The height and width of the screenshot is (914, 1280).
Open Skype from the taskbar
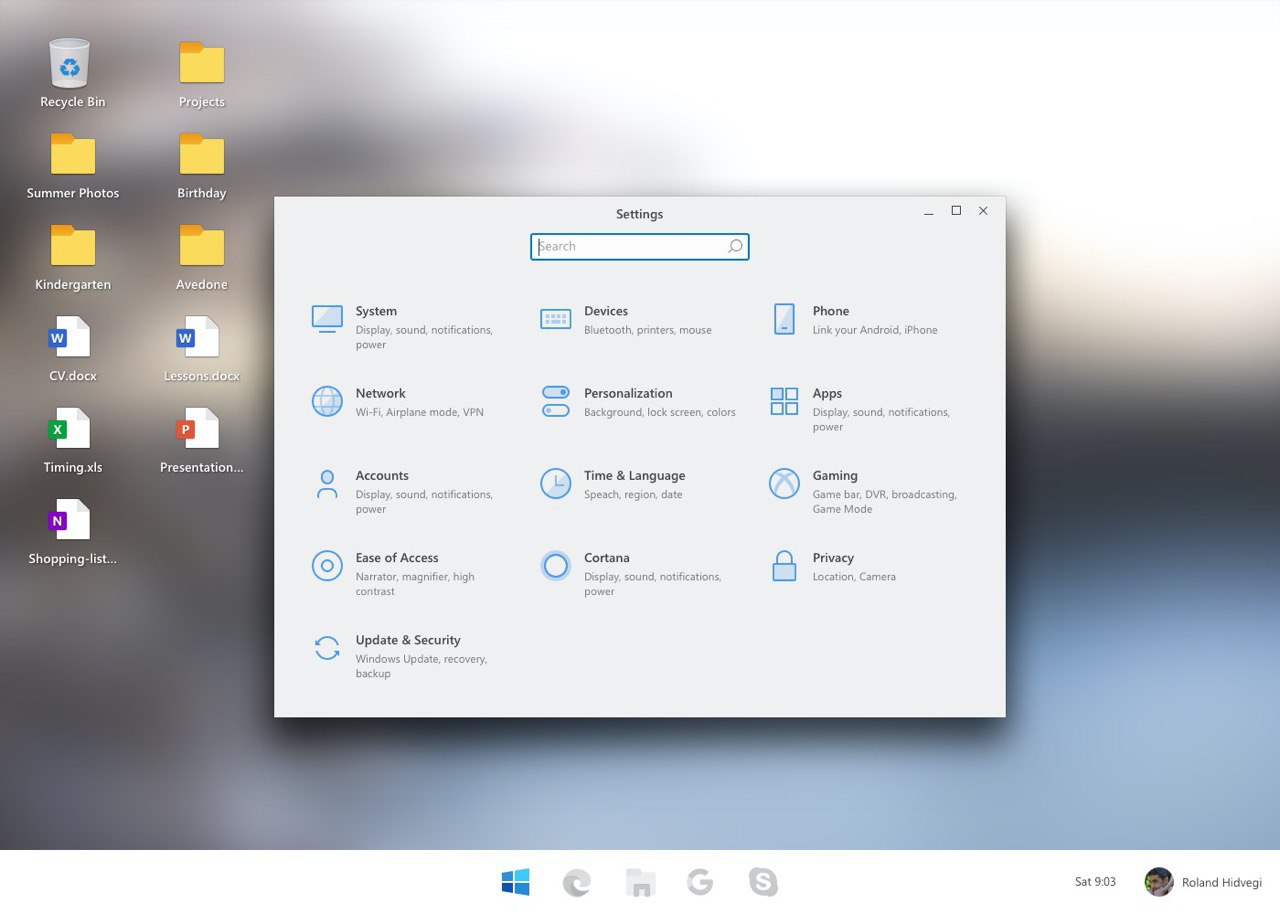coord(763,882)
